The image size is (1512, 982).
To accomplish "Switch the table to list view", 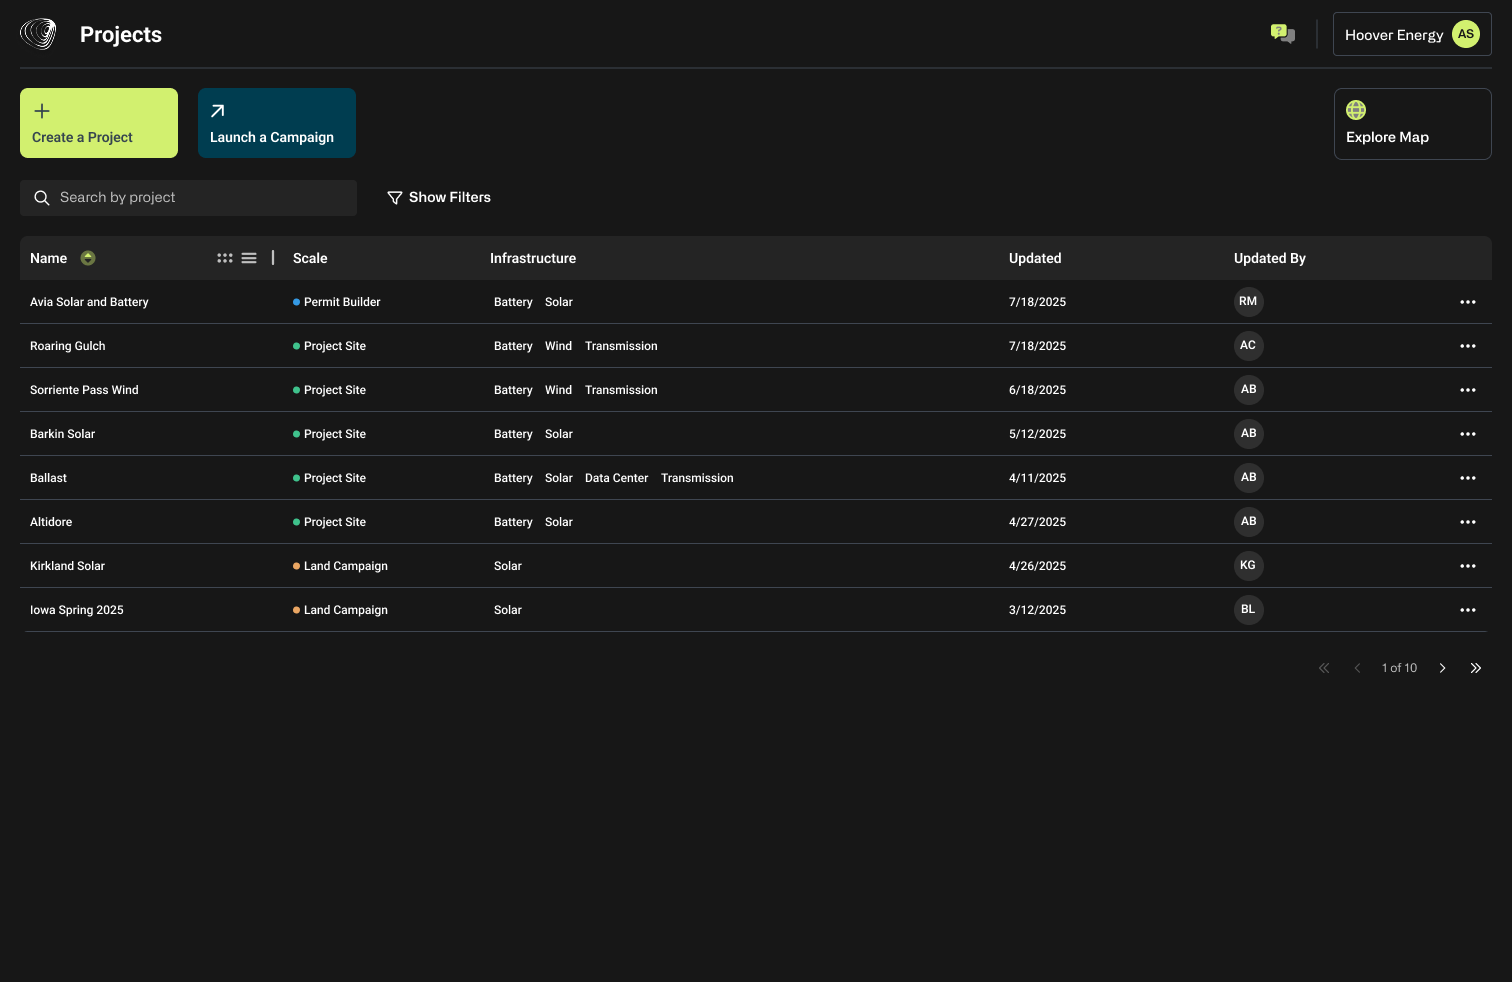I will click(249, 257).
